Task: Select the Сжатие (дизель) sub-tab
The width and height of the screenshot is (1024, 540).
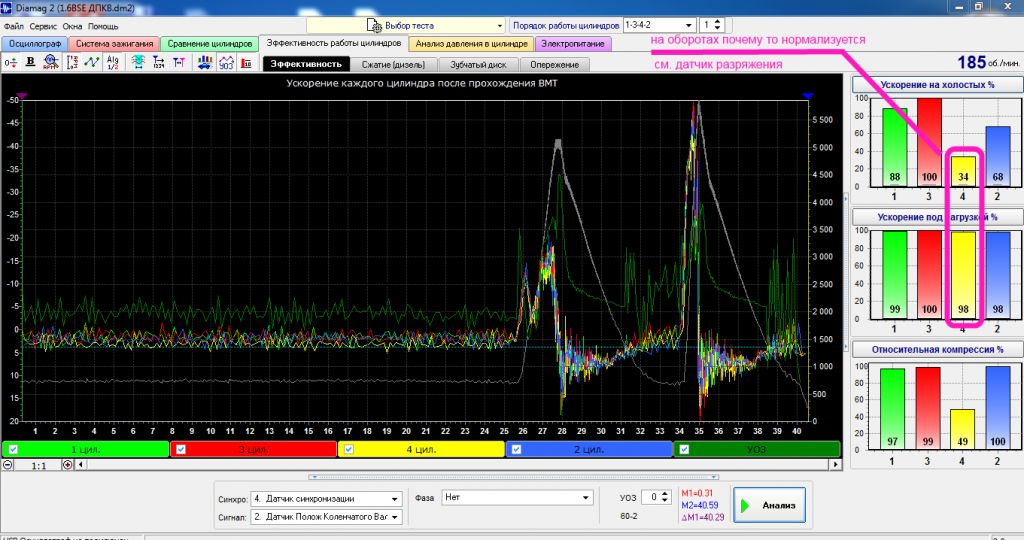Action: [x=393, y=64]
